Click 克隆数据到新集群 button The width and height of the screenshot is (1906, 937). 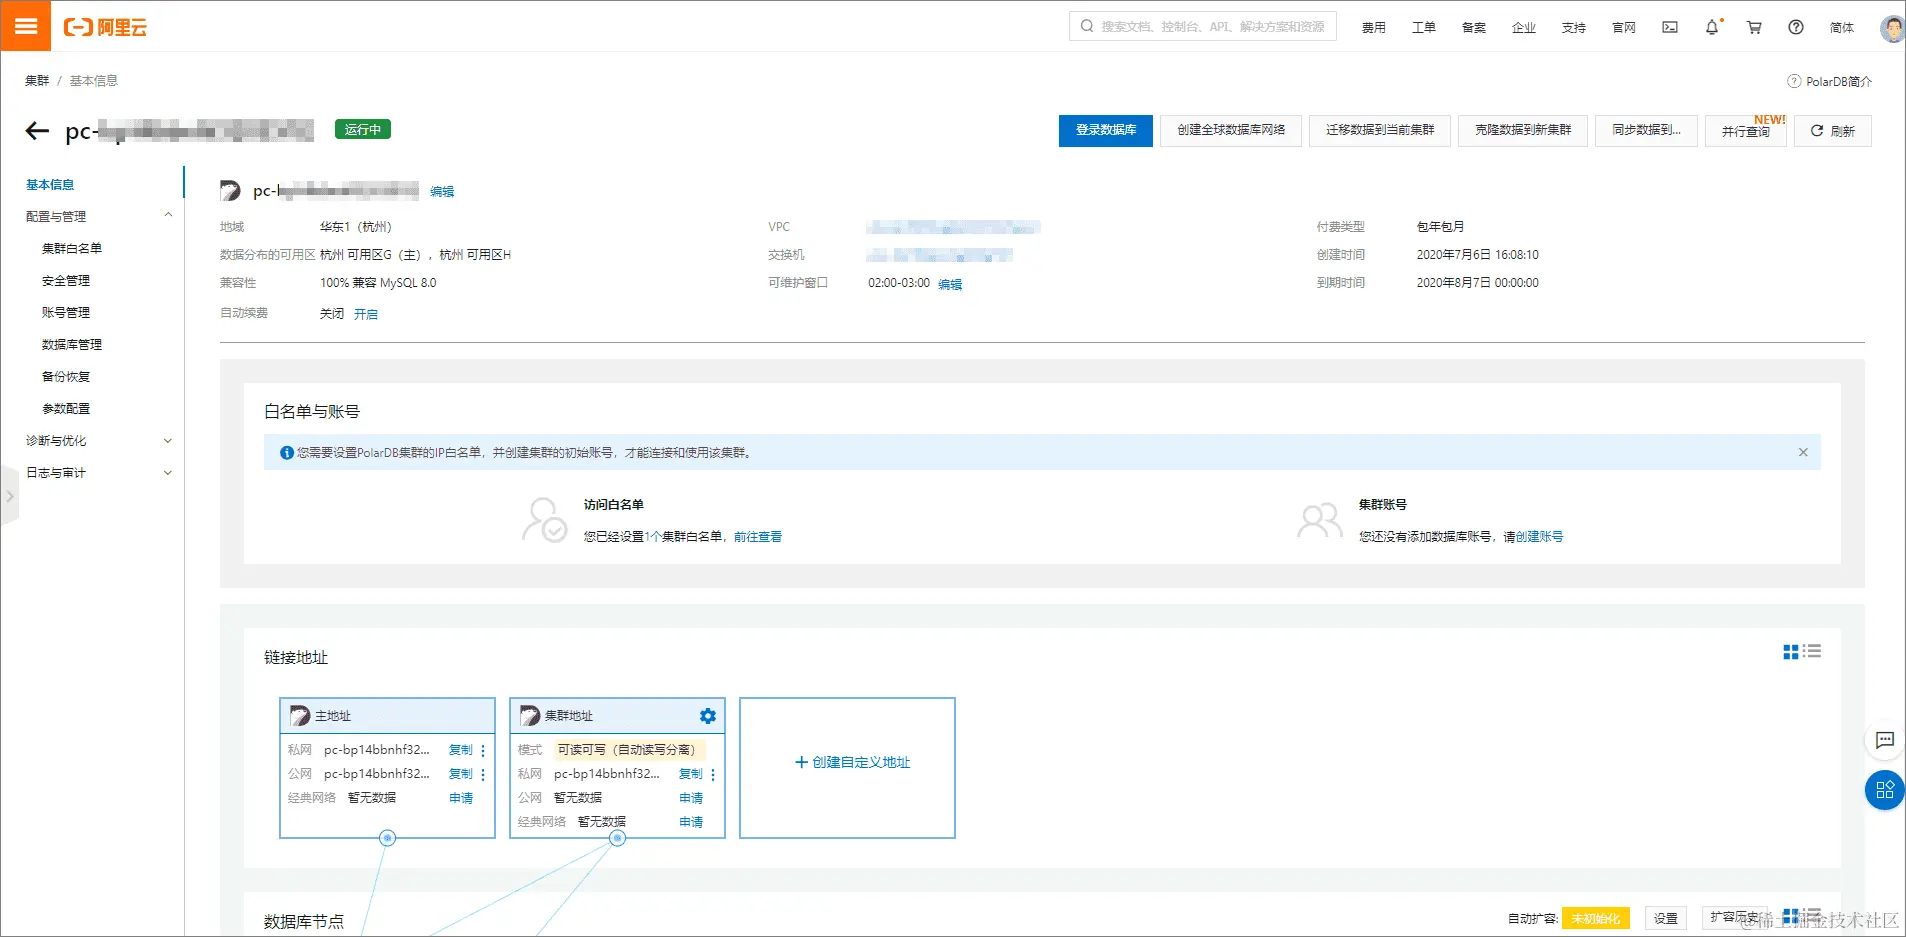[x=1523, y=130]
